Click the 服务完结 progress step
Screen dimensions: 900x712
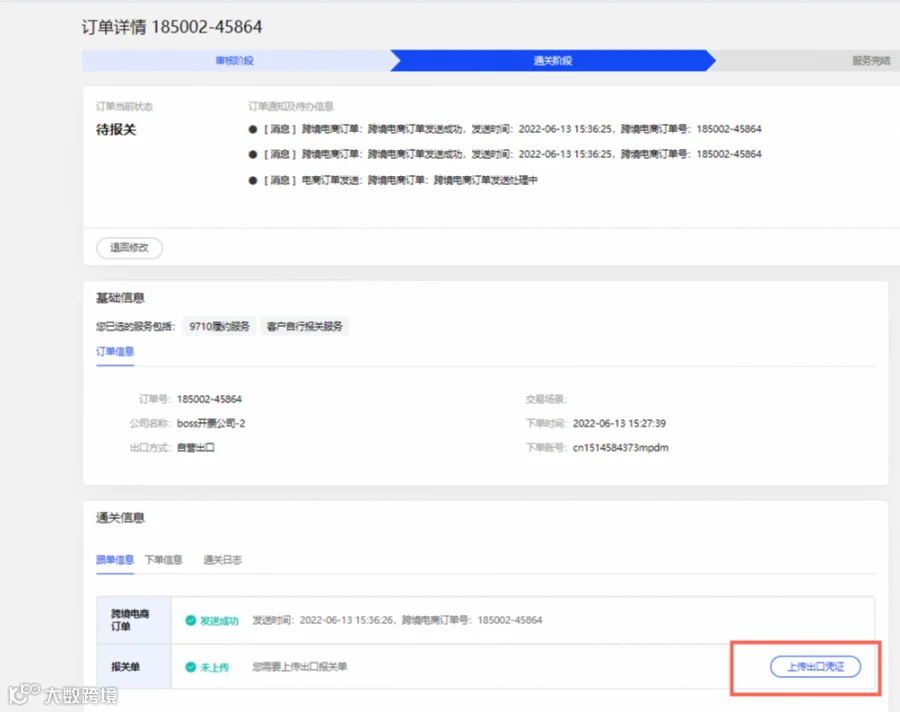pyautogui.click(x=871, y=60)
